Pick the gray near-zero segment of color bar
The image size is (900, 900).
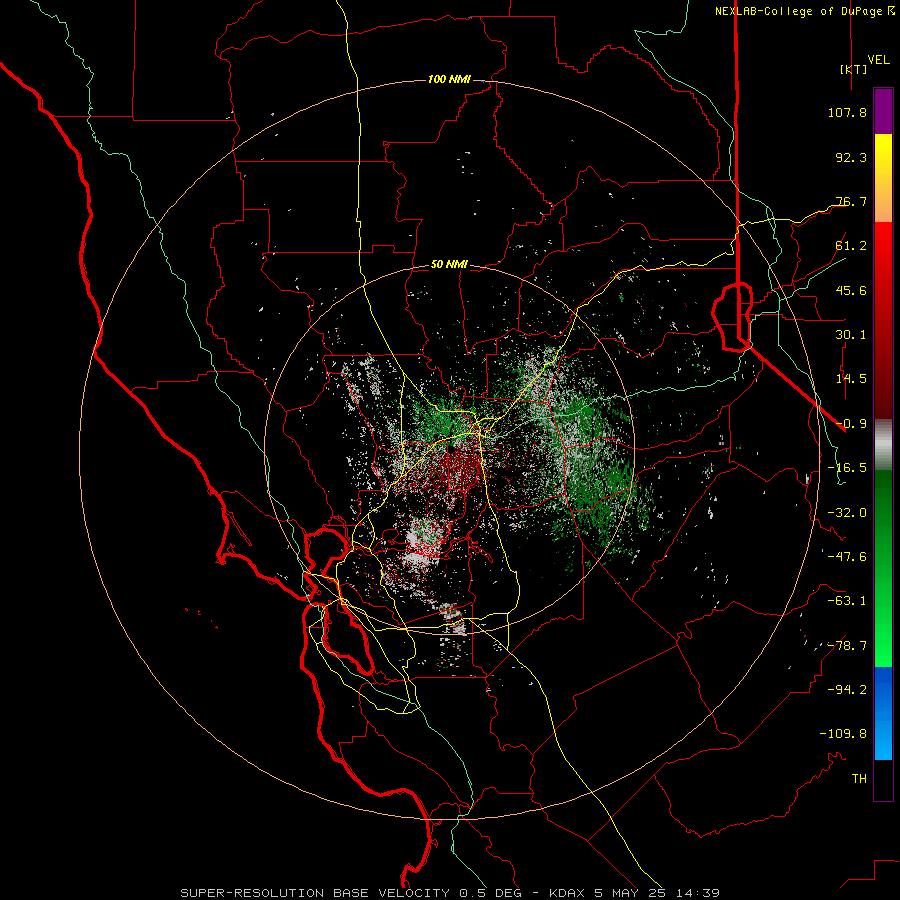tap(883, 445)
